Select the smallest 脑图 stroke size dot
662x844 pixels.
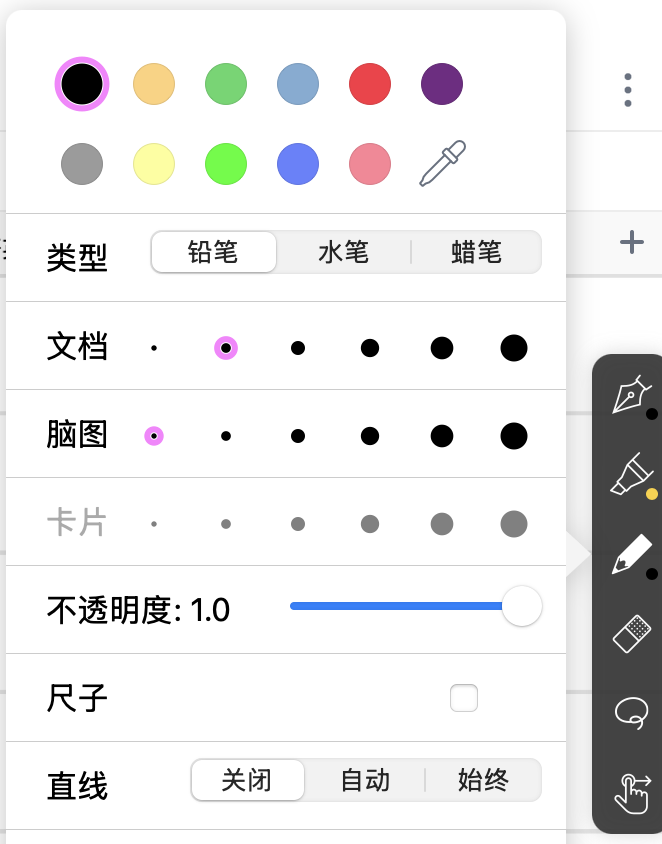[x=153, y=435]
